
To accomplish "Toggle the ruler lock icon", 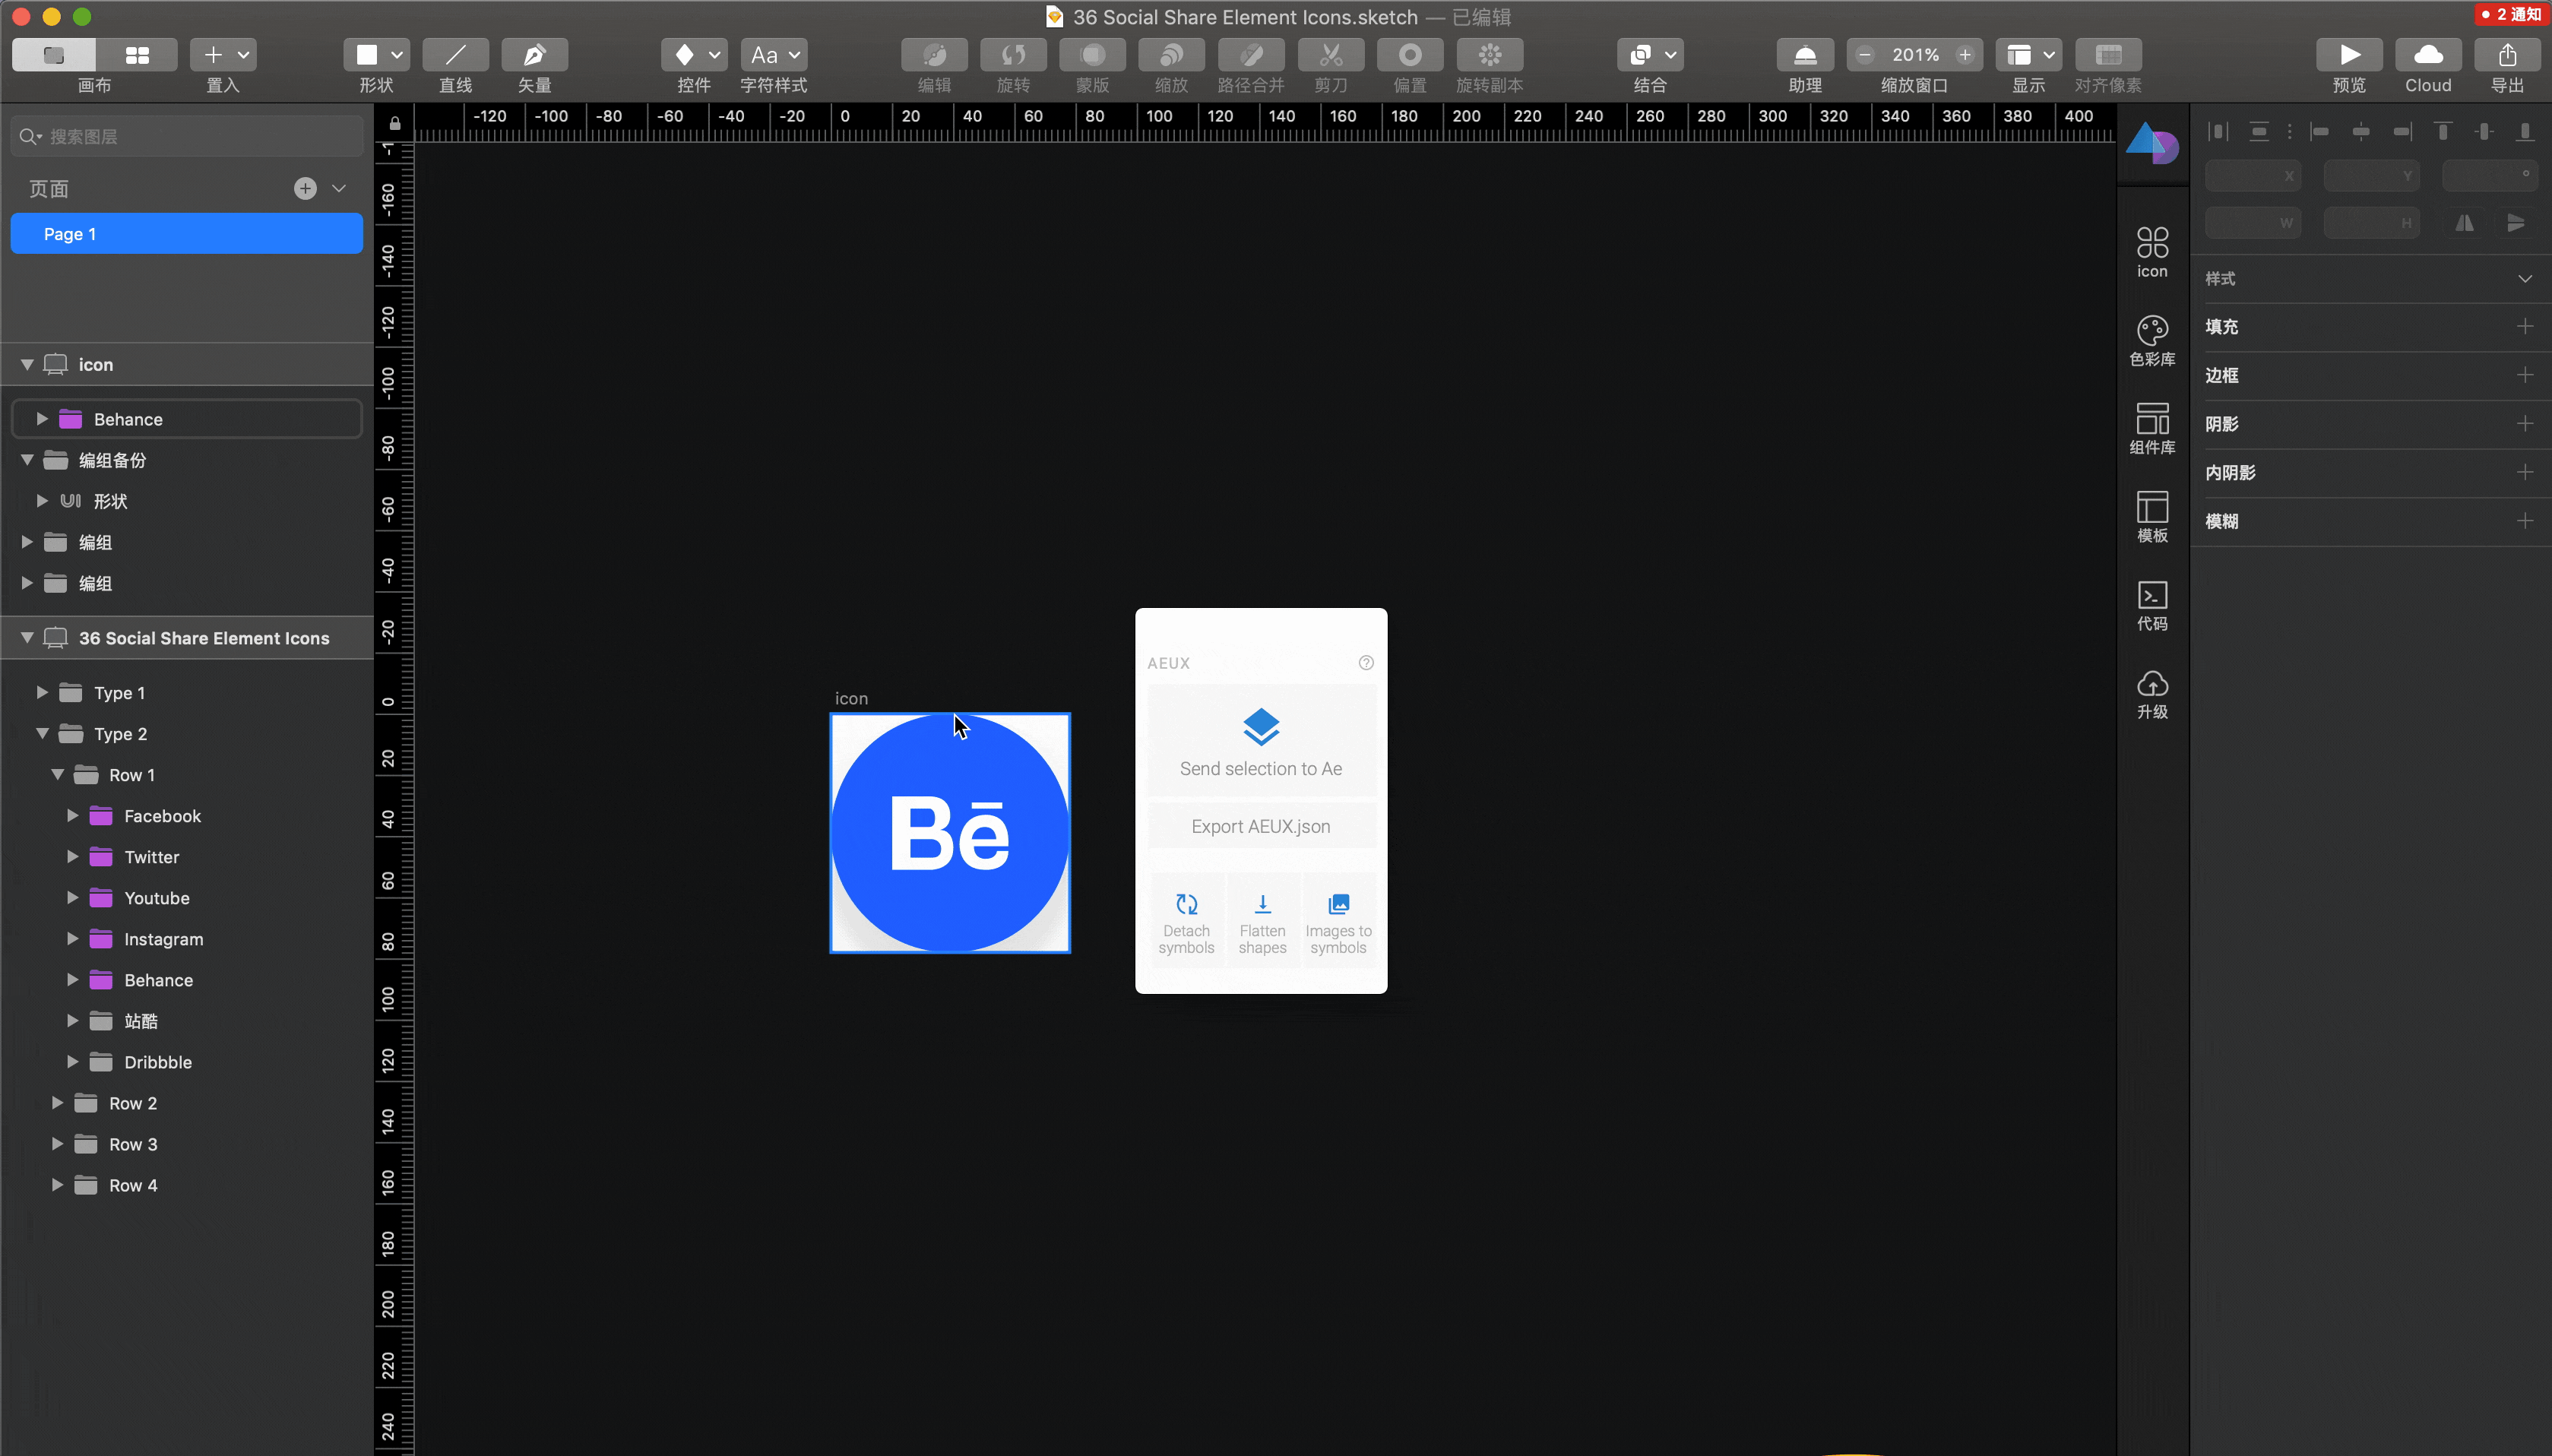I will click(x=395, y=123).
